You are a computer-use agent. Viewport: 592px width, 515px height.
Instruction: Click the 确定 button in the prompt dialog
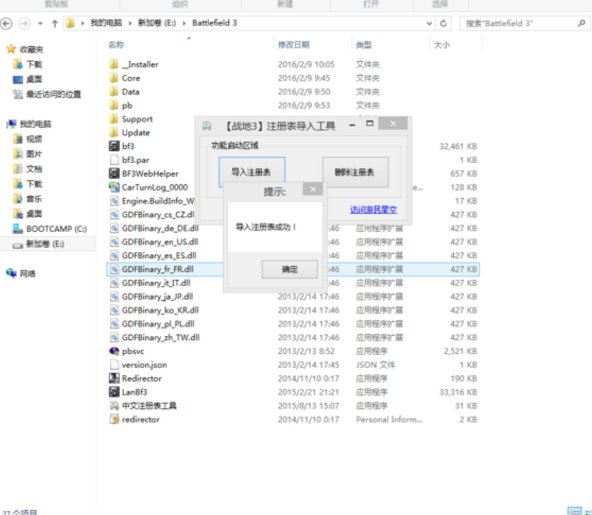290,269
